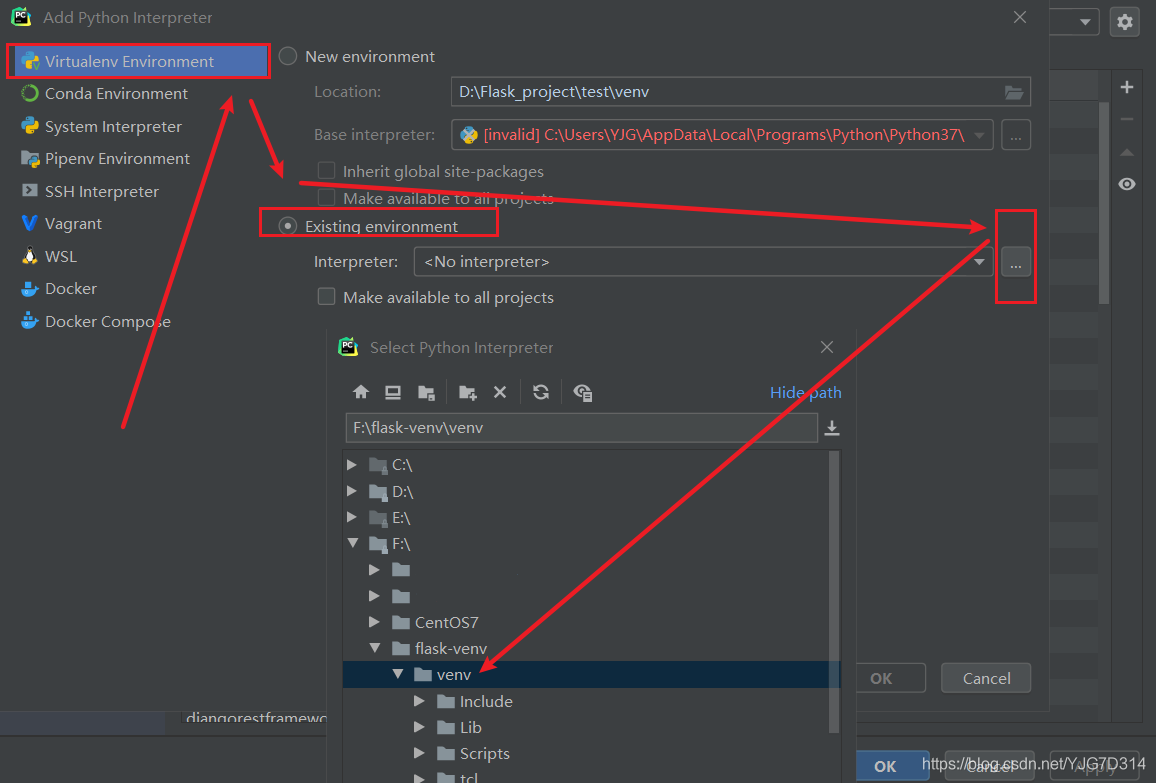Go to Home directory icon
The width and height of the screenshot is (1156, 783).
[361, 392]
